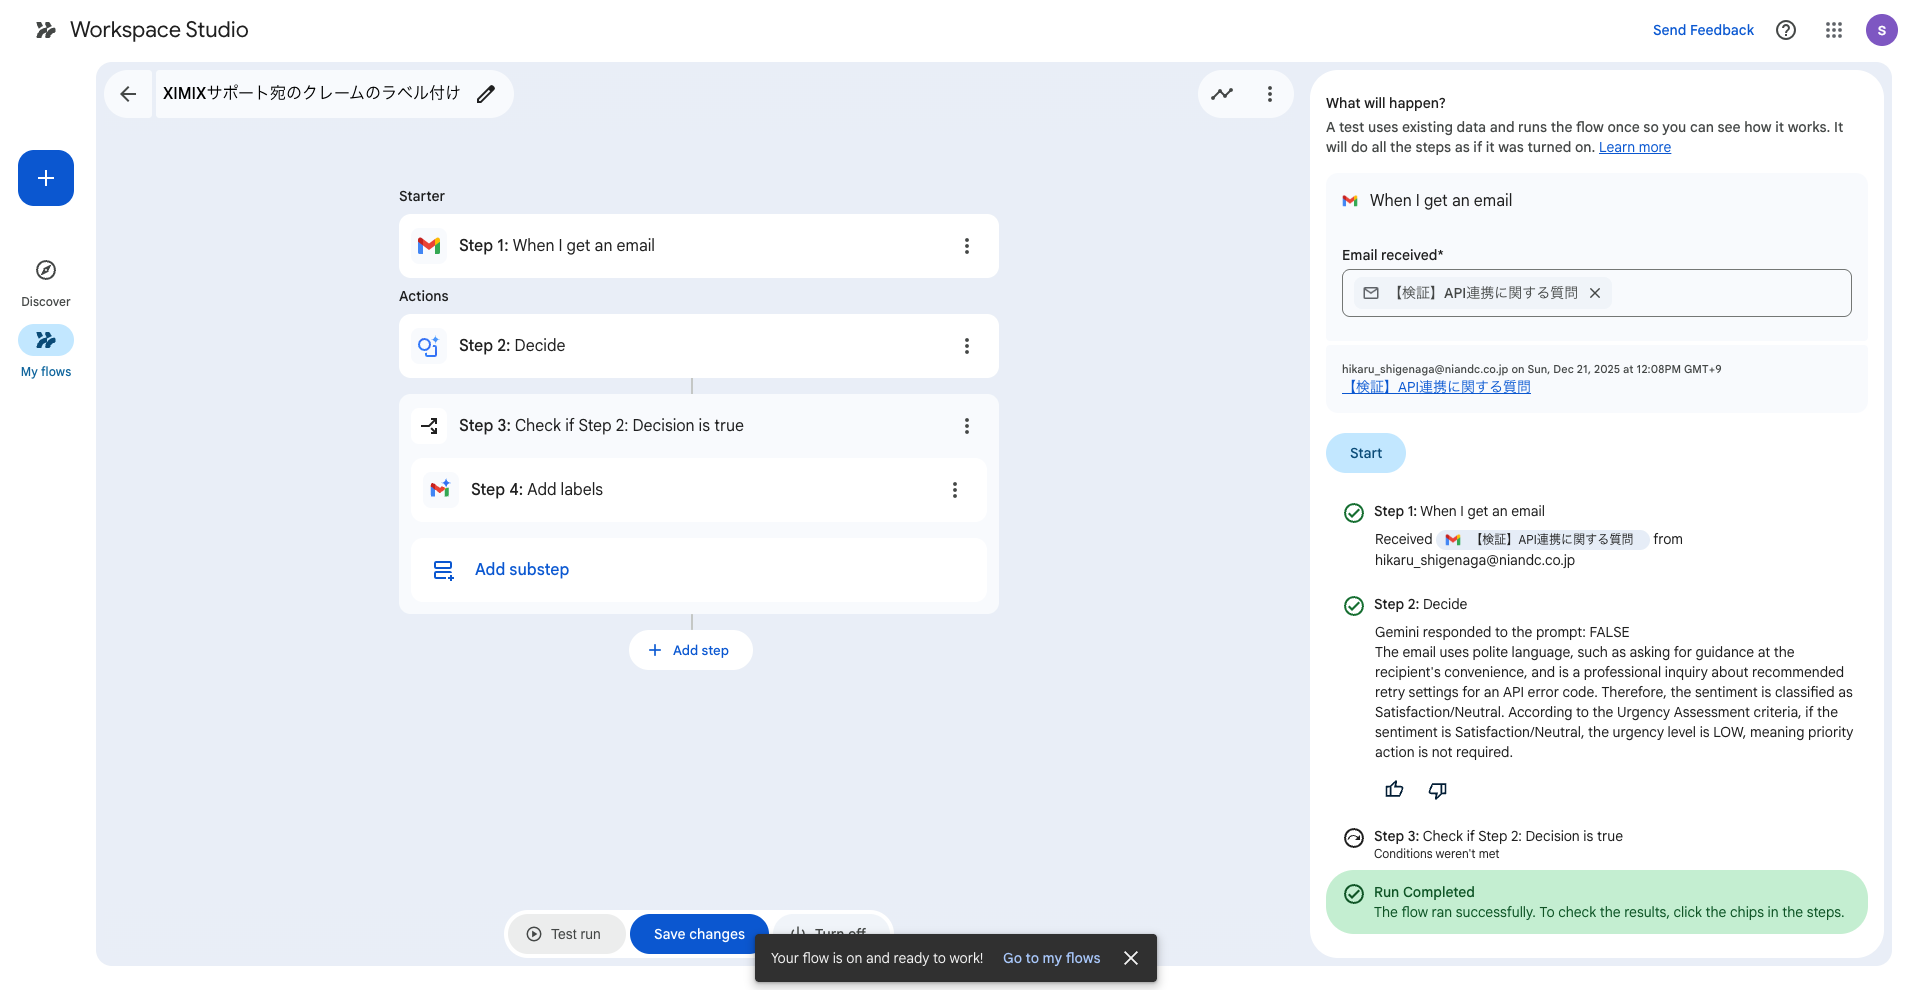Dismiss the flow ready notification toast
The height and width of the screenshot is (990, 1916).
point(1131,958)
